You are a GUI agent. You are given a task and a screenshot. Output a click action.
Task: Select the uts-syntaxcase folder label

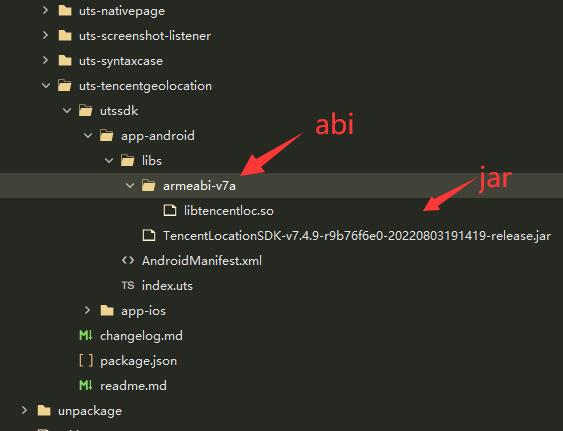pyautogui.click(x=121, y=61)
